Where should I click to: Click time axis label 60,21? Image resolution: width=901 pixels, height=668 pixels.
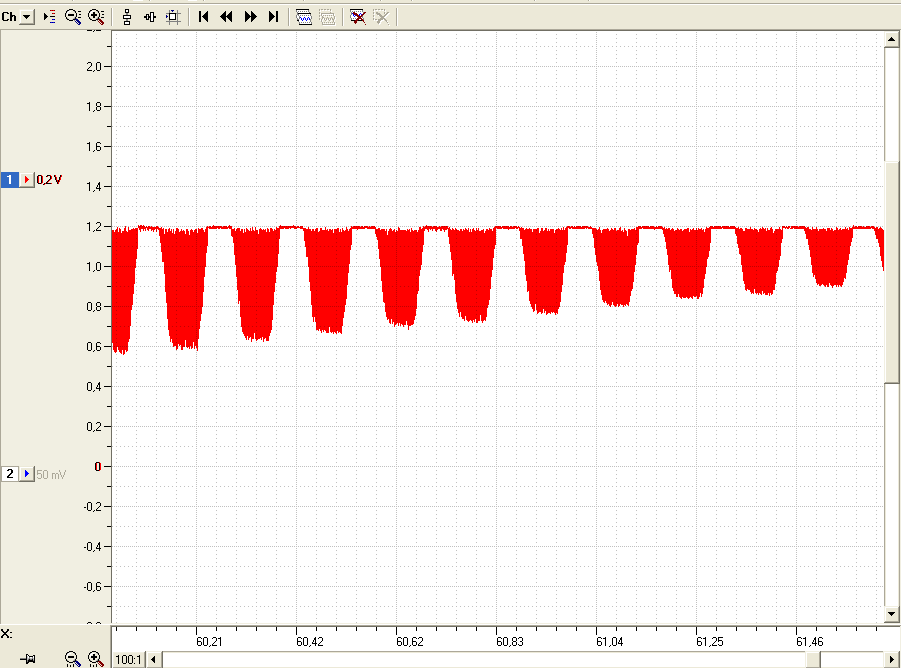point(209,642)
